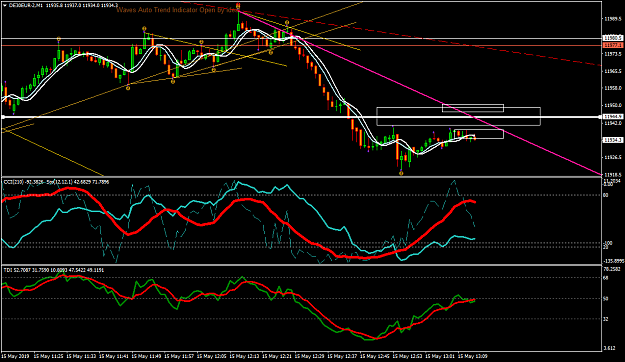The width and height of the screenshot is (625, 362).
Task: Click the 11958.0 price scale label
Action: (613, 88)
